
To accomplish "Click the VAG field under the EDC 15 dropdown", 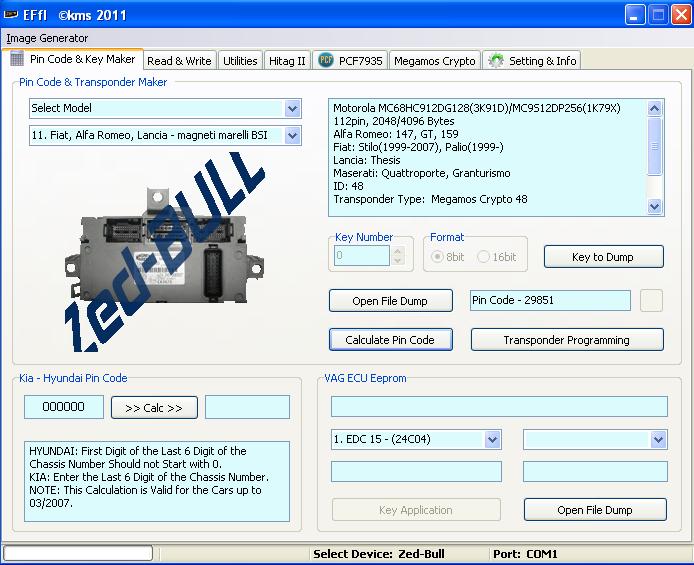I will point(416,471).
